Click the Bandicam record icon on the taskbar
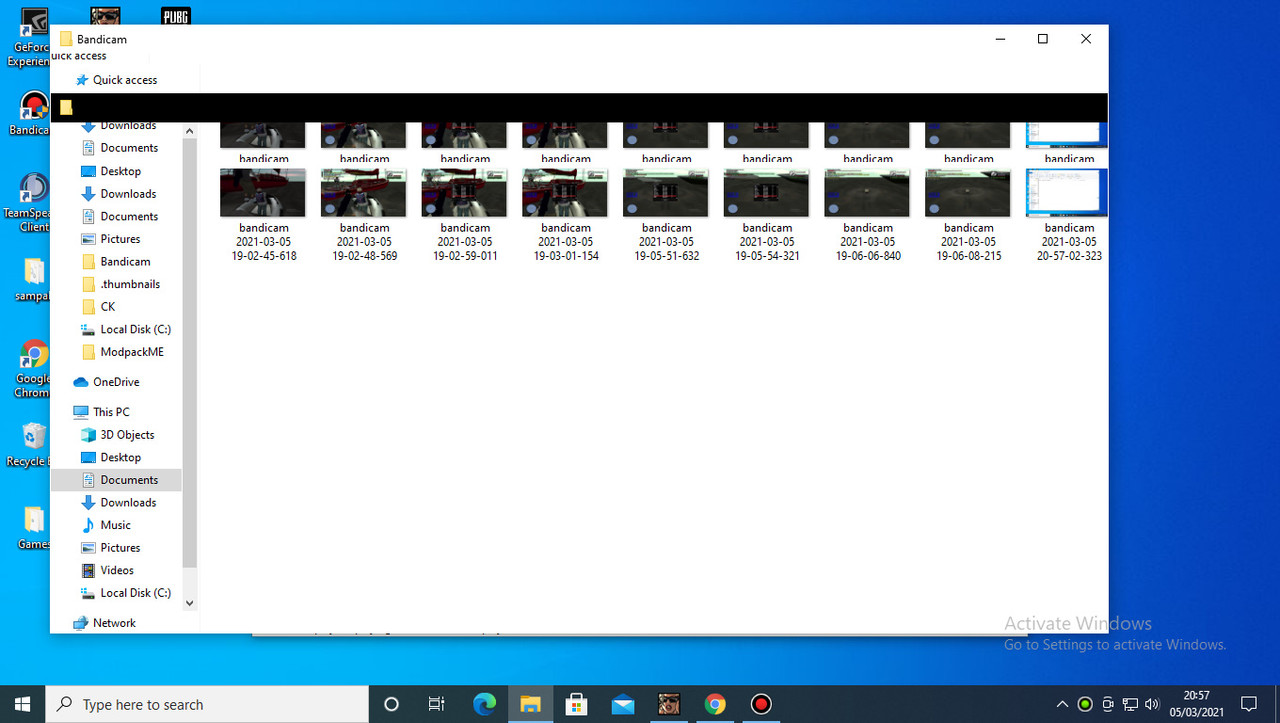Screen dimensions: 1280x723 pos(761,704)
